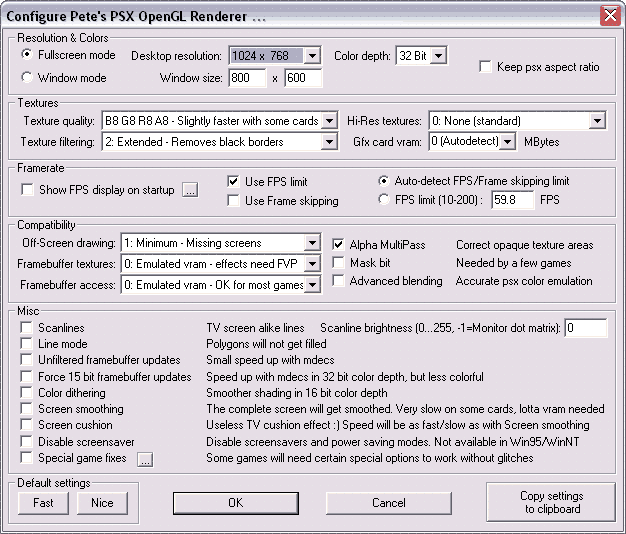Viewport: 626px width, 534px height.
Task: Open the Desktop resolution dropdown
Action: (275, 55)
